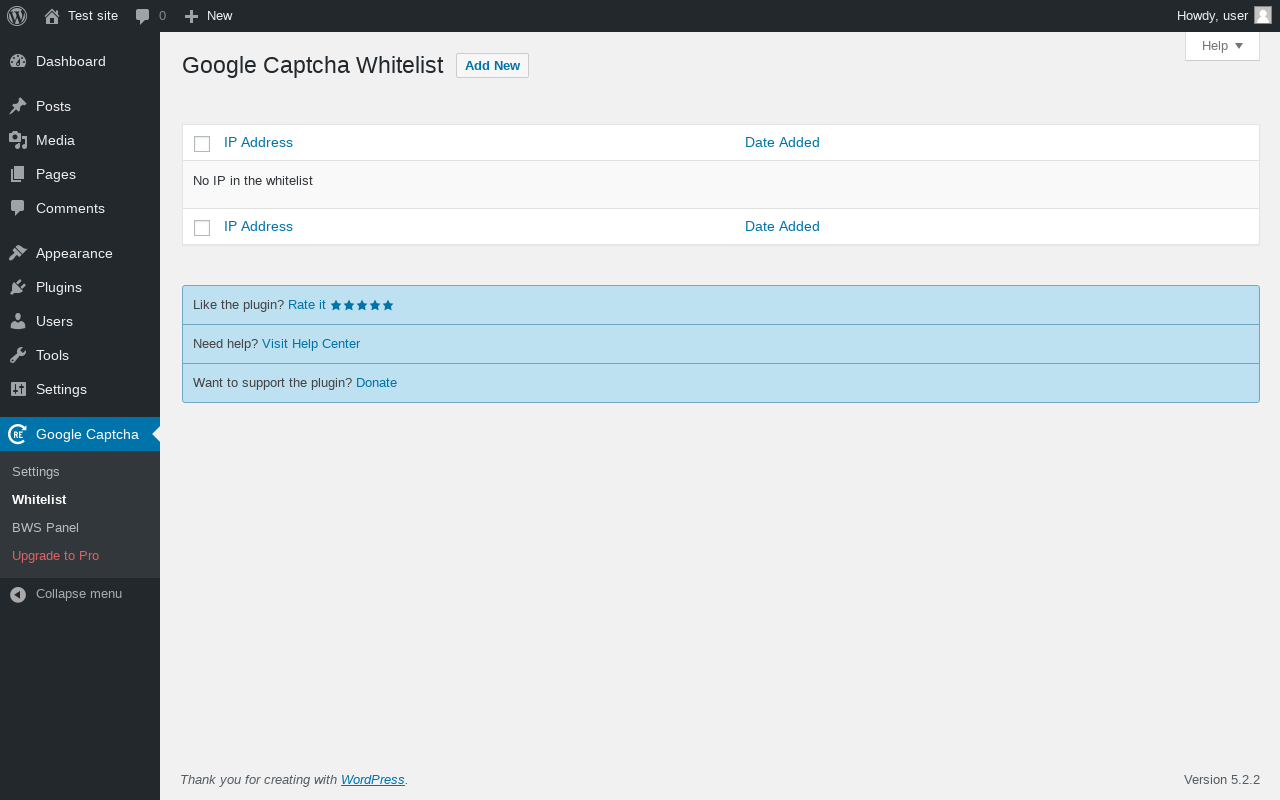Click the user avatar in top bar
Viewport: 1280px width, 800px height.
pyautogui.click(x=1263, y=15)
